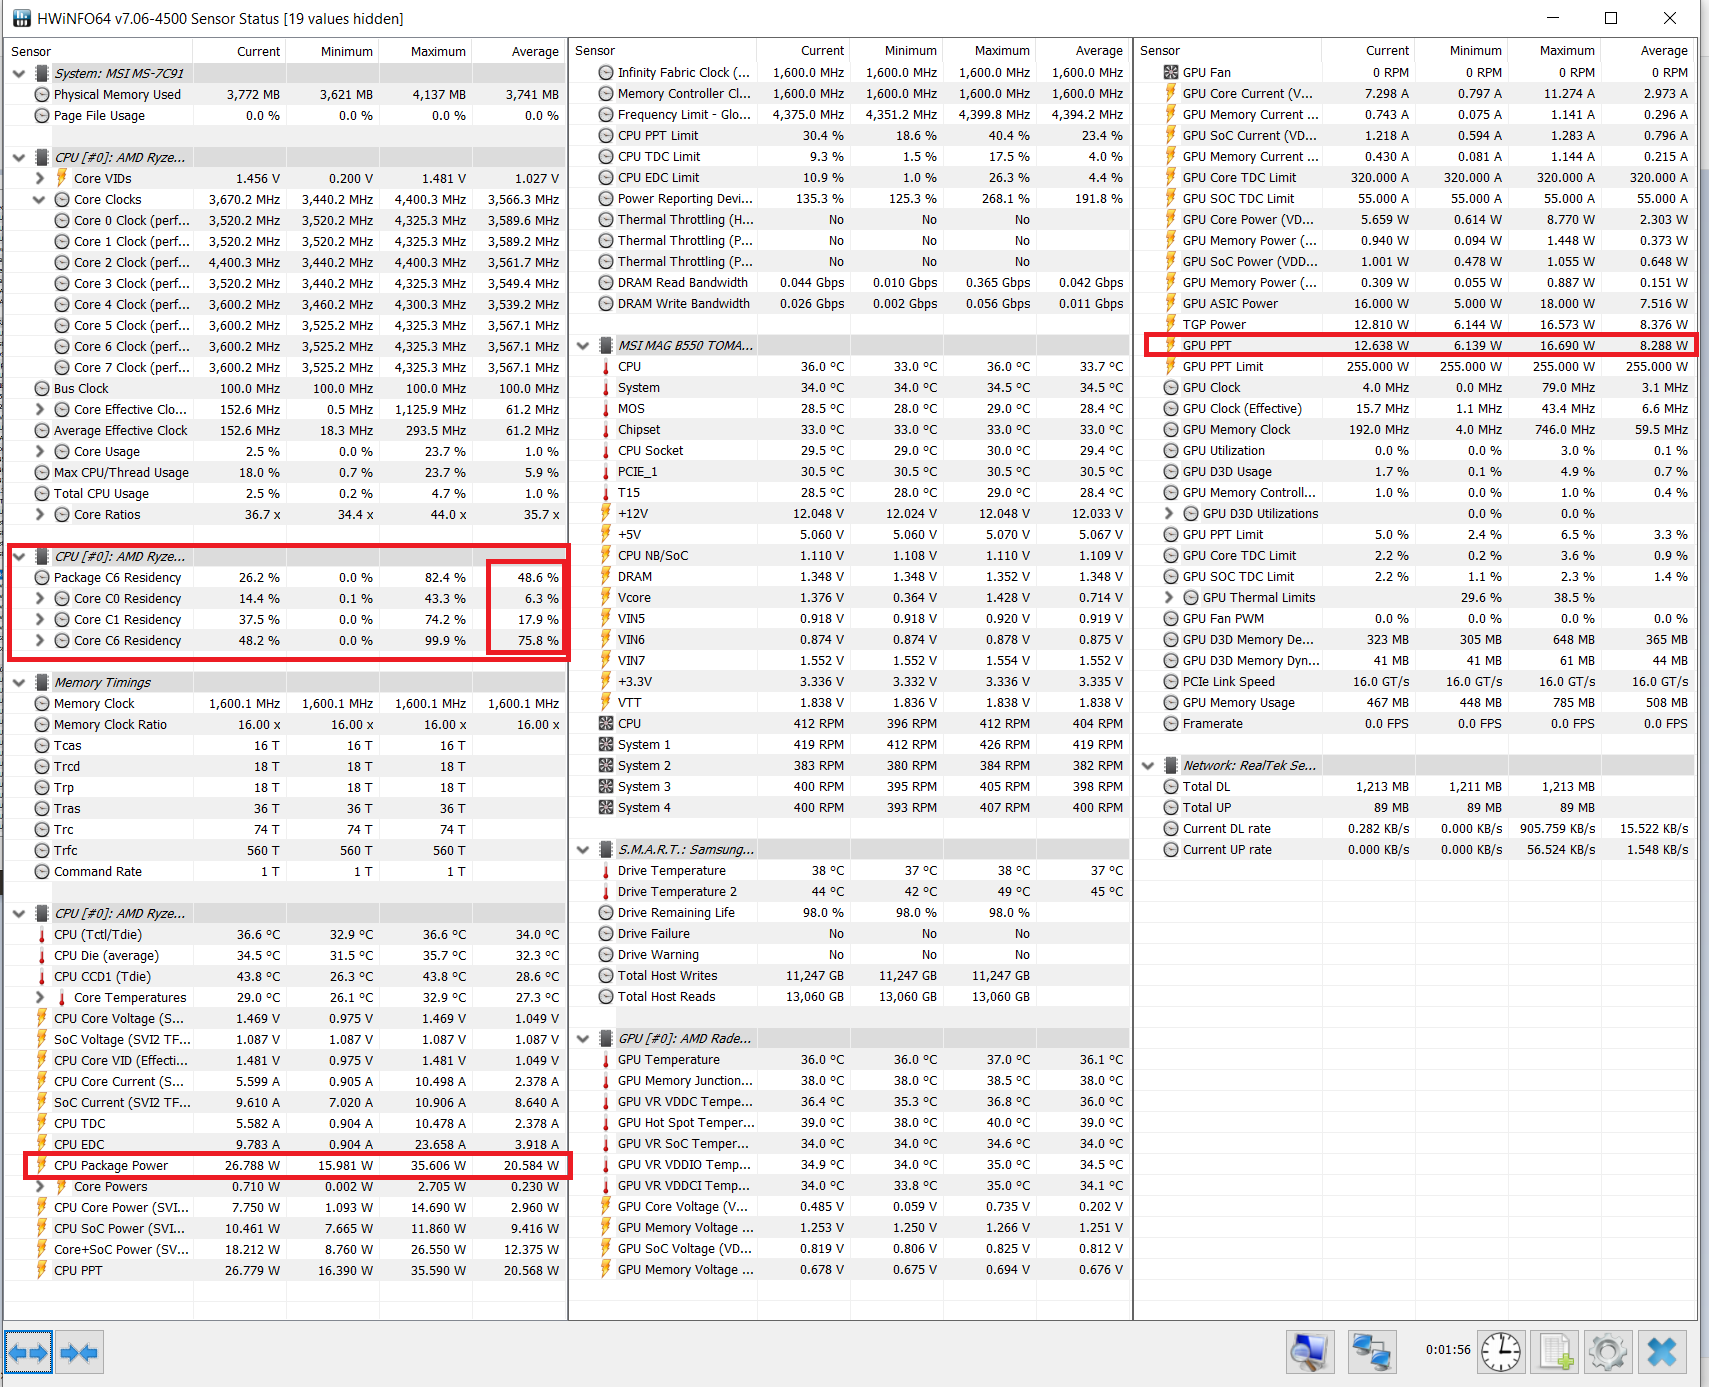Click the circle icon beside Physical Memory Used
This screenshot has width=1709, height=1387.
tap(42, 94)
